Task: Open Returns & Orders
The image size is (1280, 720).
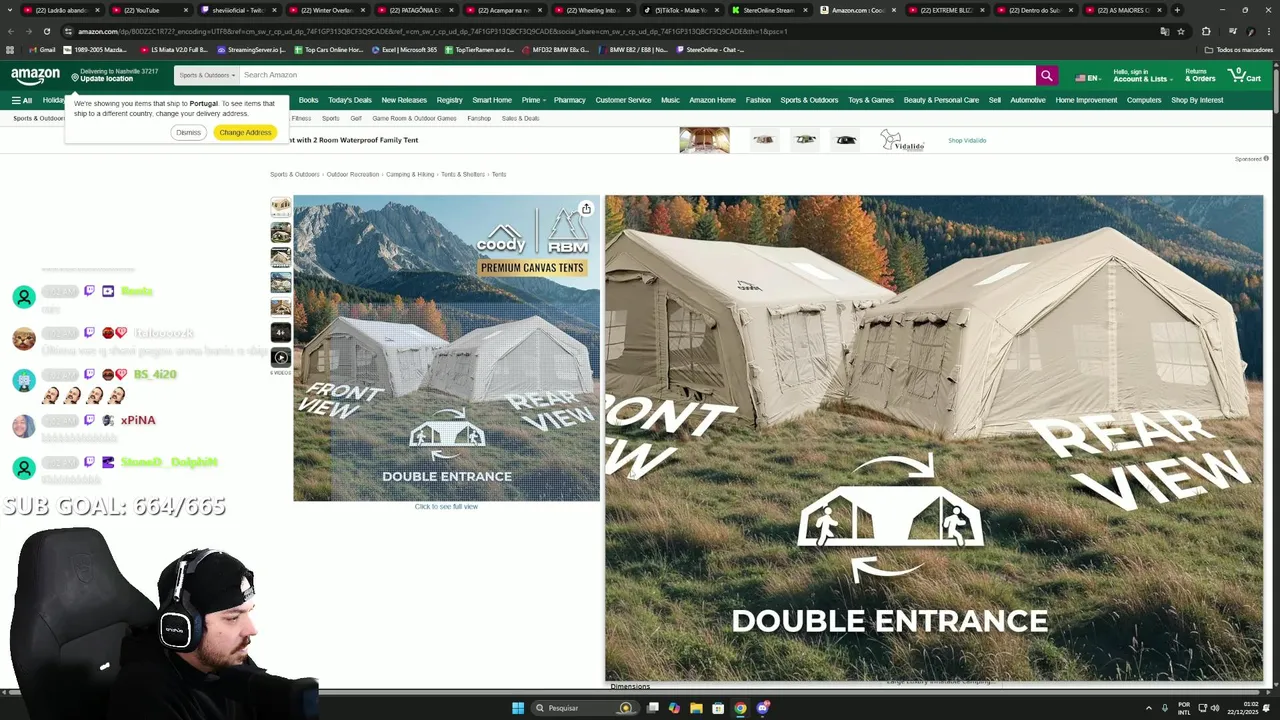Action: point(1200,75)
